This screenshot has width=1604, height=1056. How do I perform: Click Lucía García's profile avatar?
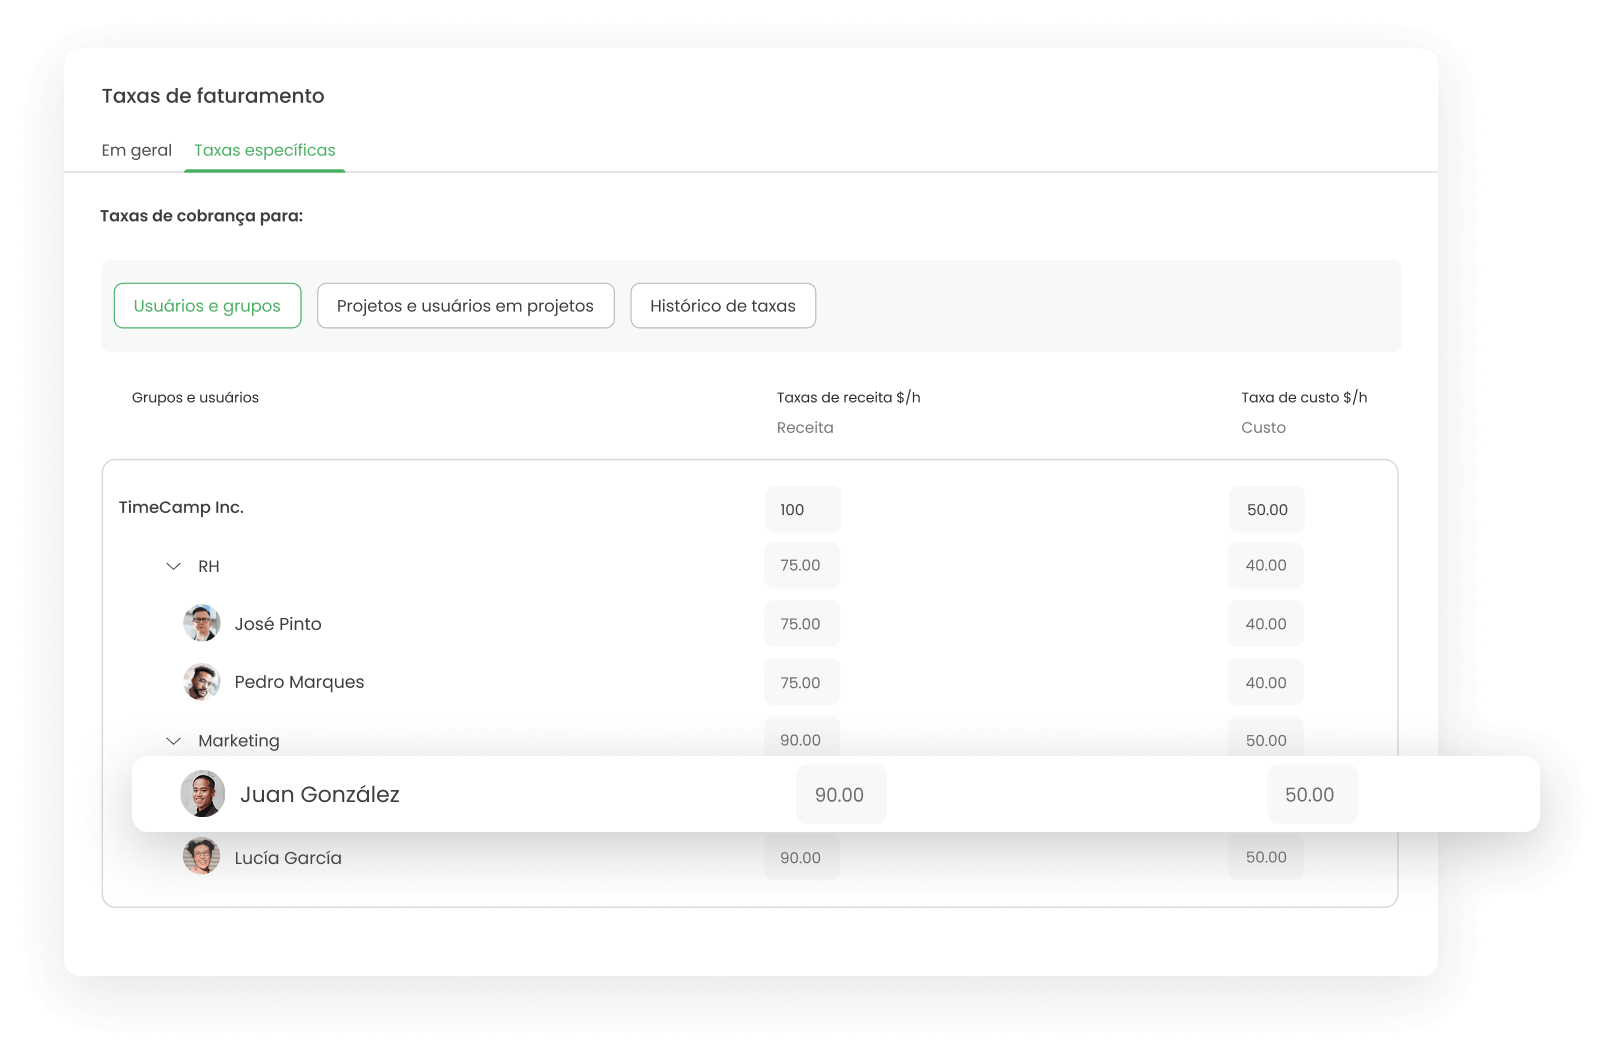tap(201, 857)
